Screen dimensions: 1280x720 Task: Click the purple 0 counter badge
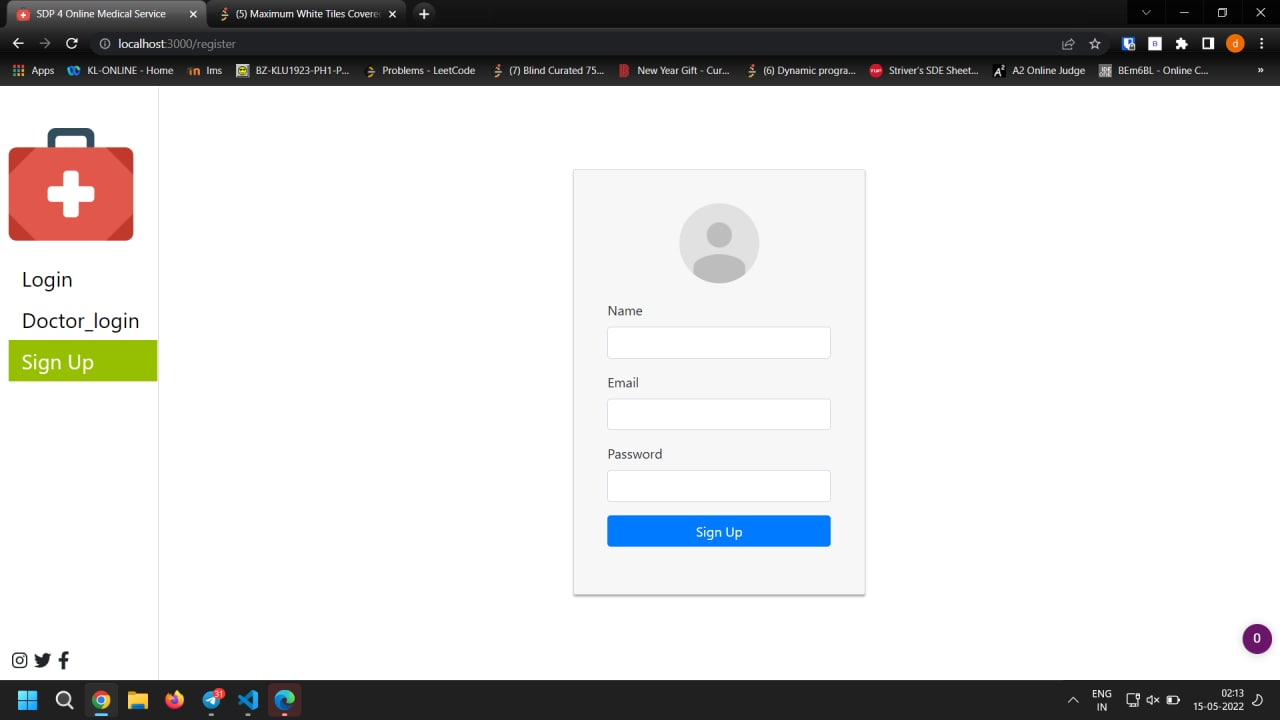(x=1257, y=639)
